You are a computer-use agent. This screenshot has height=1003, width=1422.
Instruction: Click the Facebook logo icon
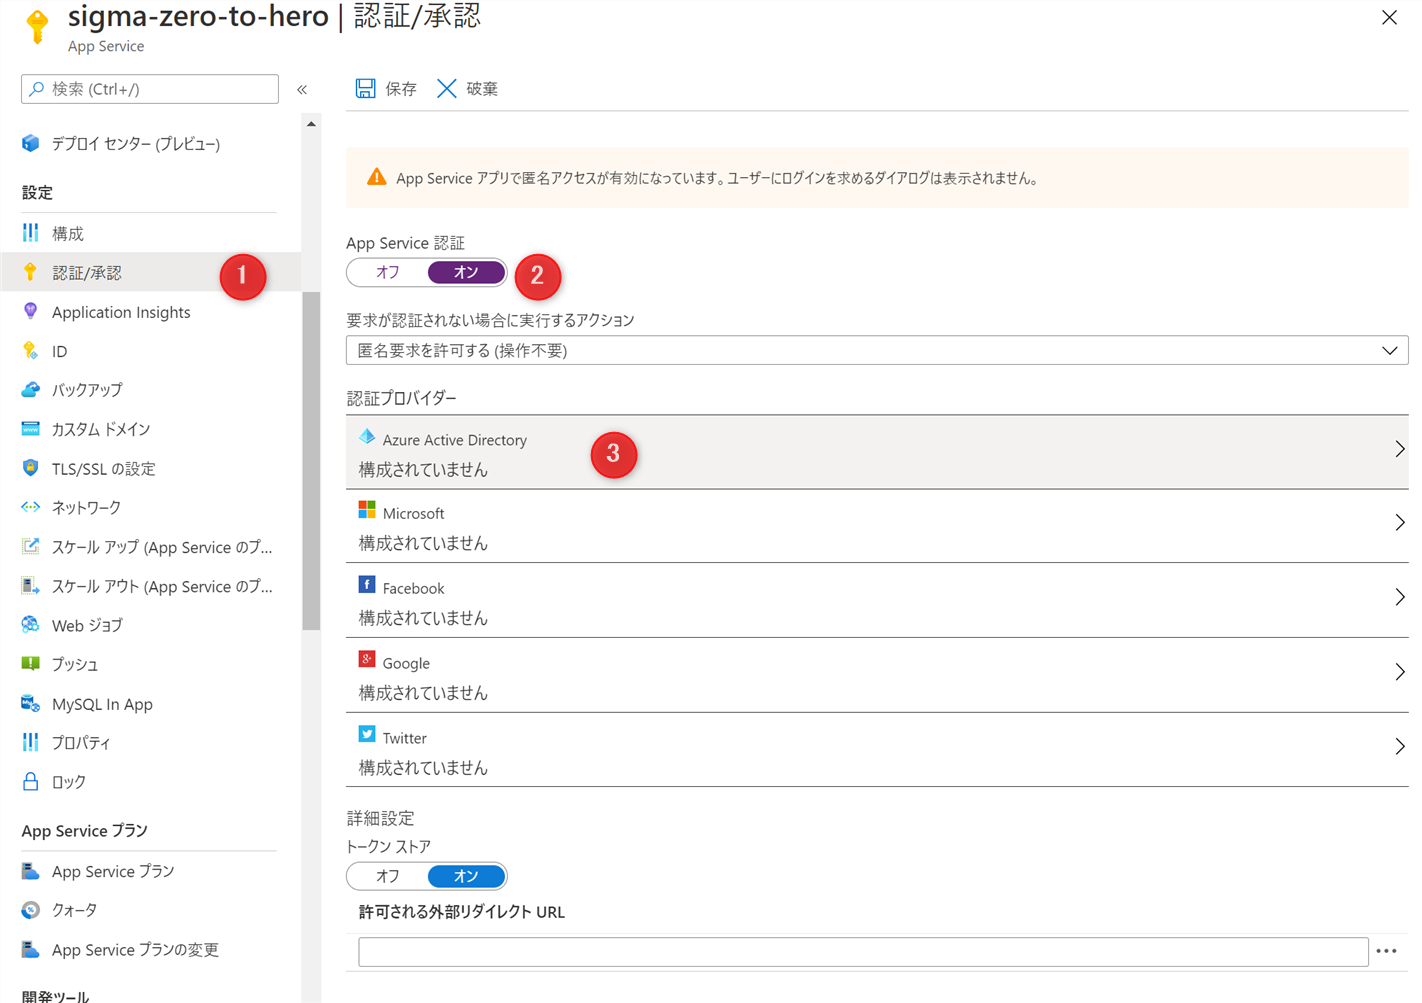click(x=367, y=585)
